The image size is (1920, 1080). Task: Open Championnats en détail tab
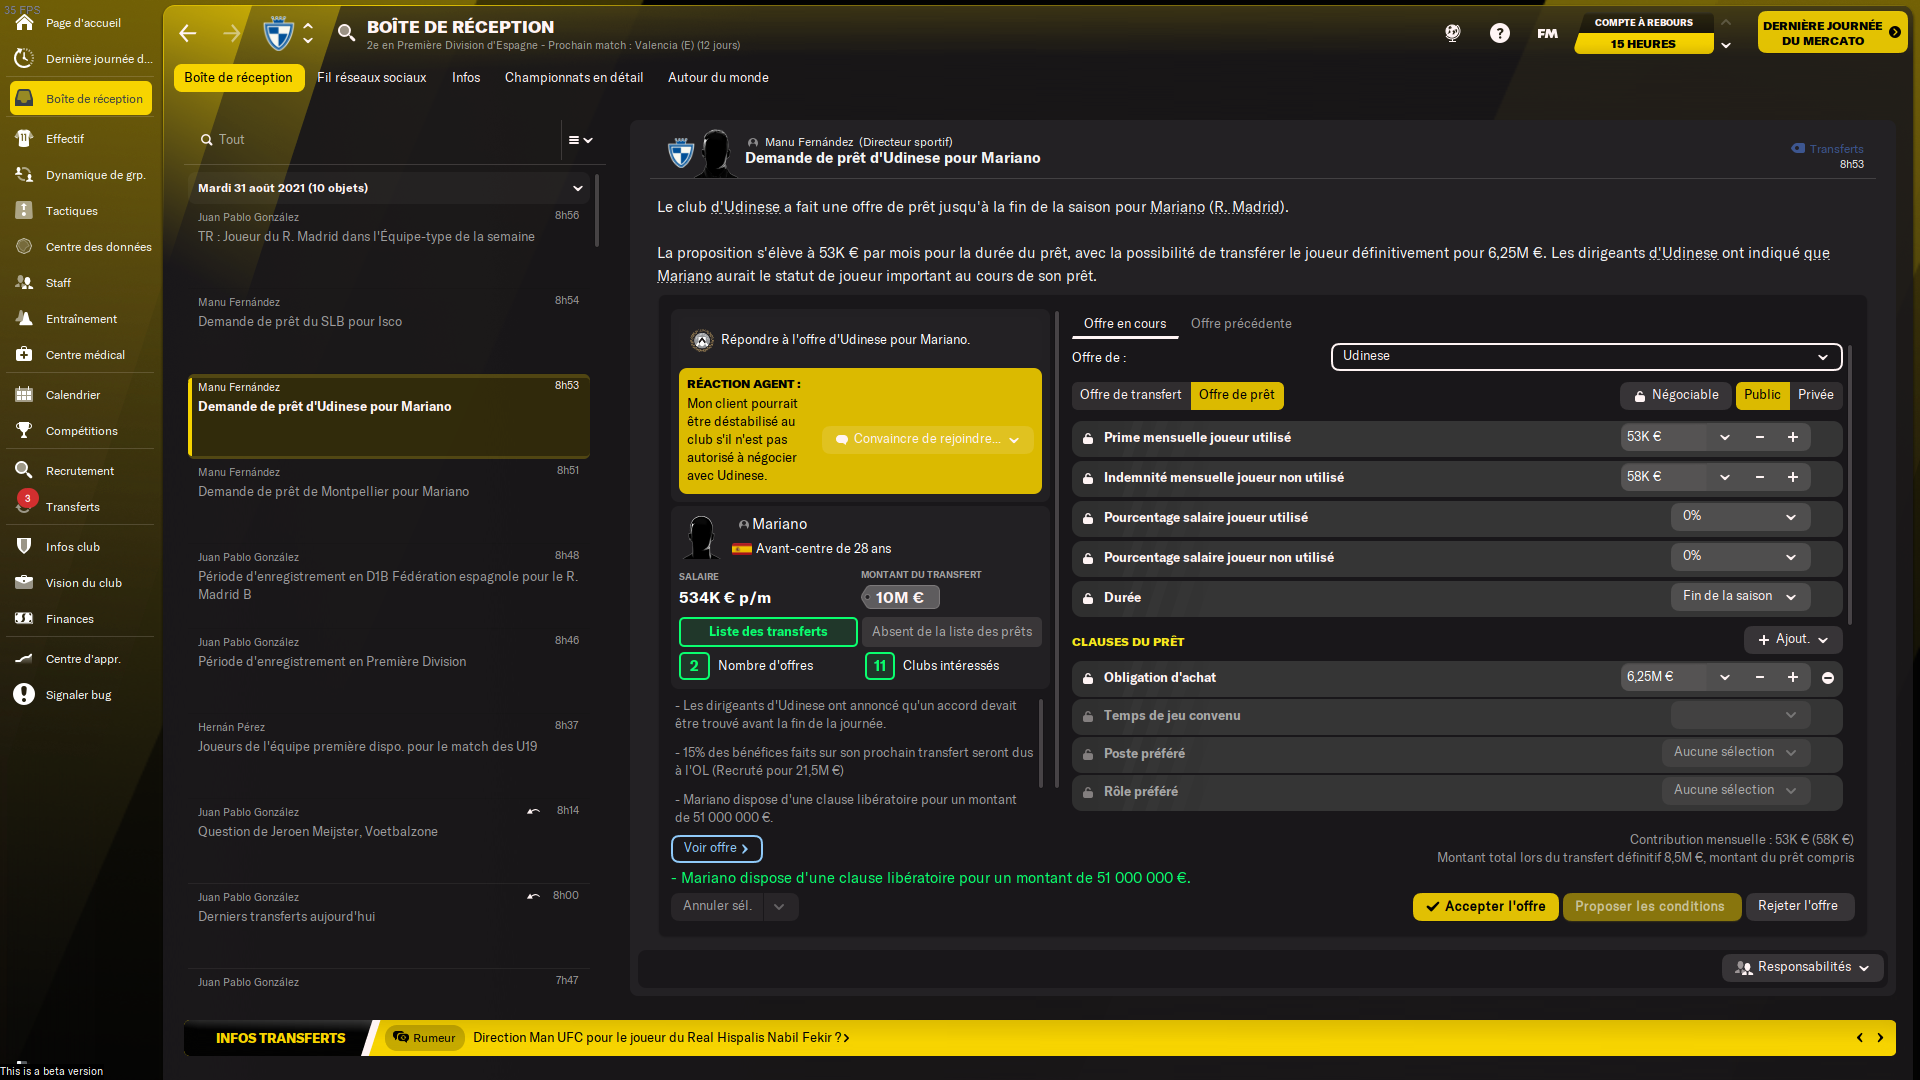pyautogui.click(x=574, y=78)
